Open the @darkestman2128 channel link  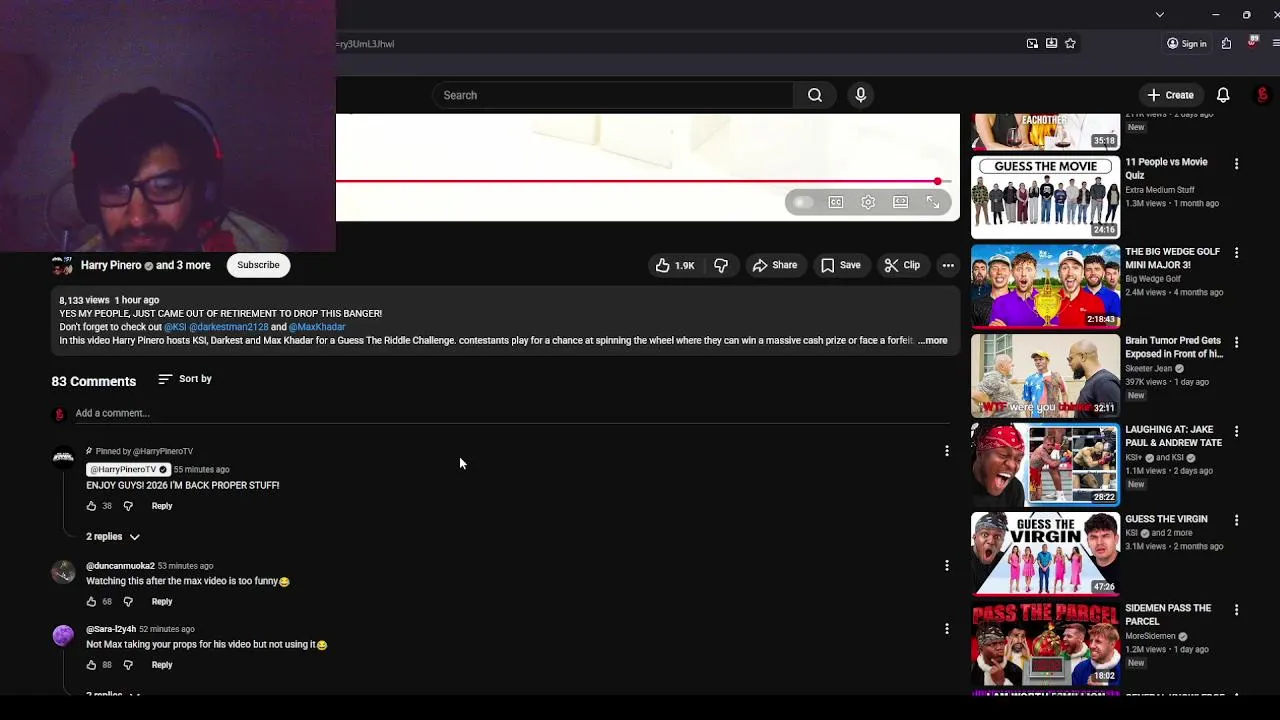coord(228,327)
